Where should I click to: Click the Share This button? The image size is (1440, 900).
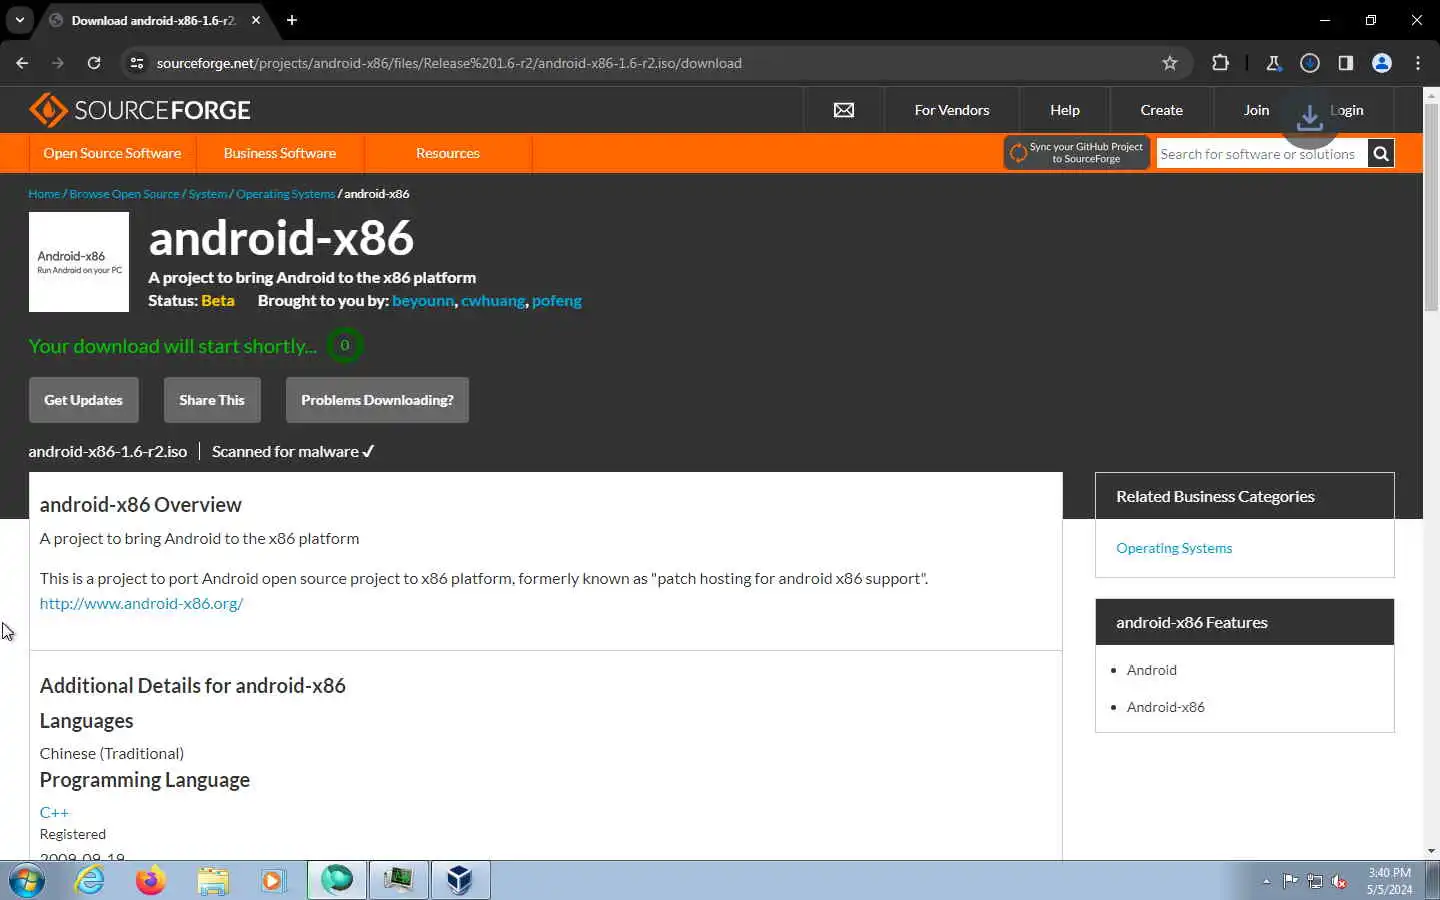[x=212, y=400]
